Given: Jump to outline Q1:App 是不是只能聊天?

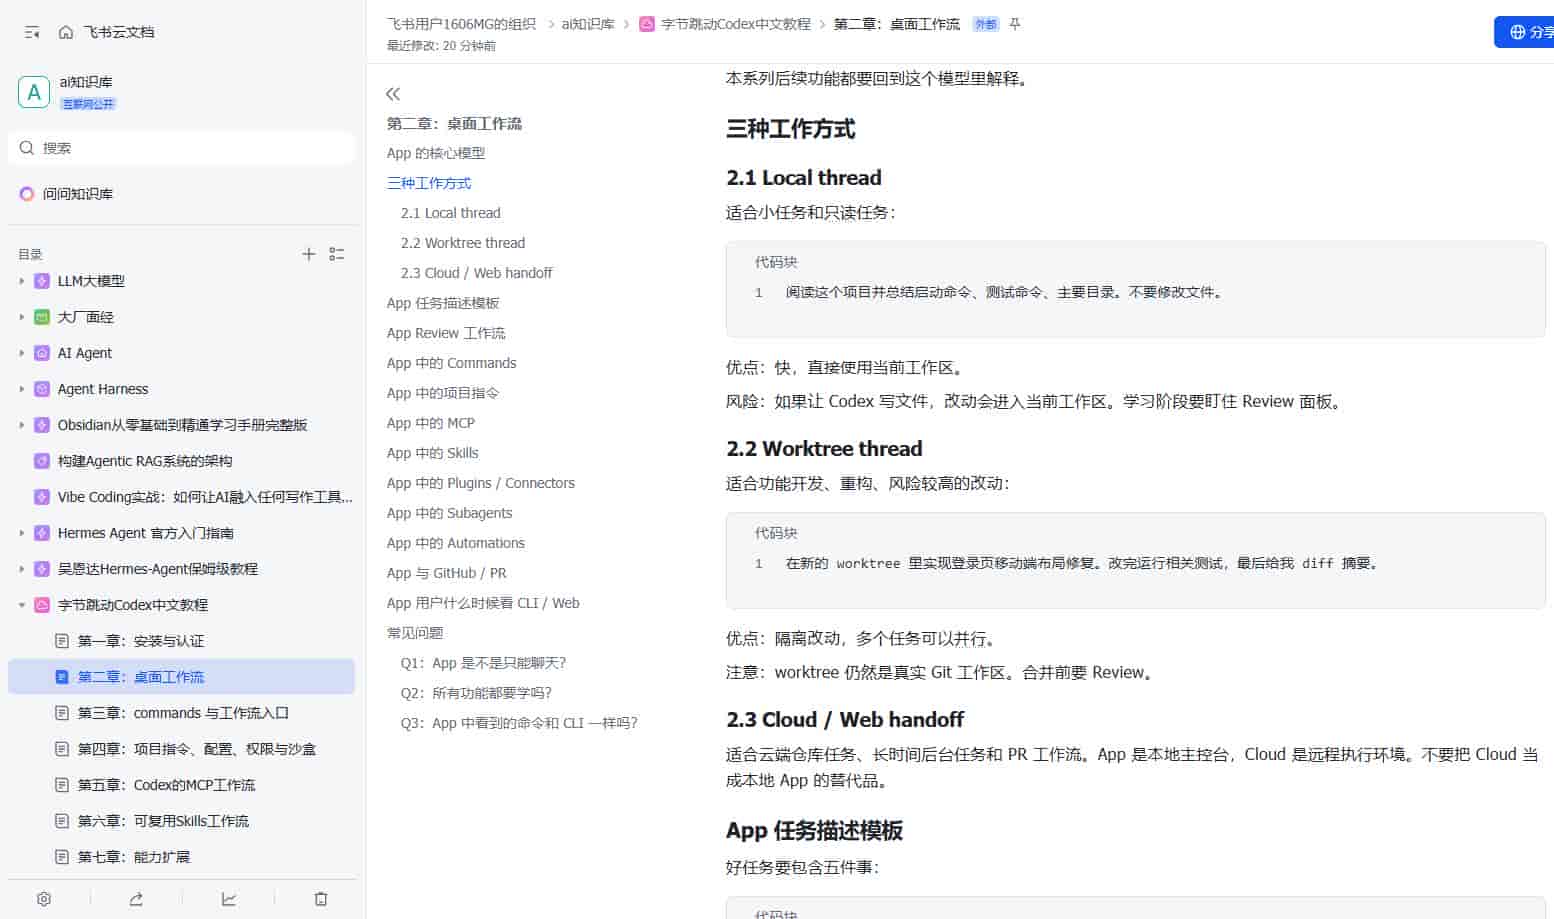Looking at the screenshot, I should pos(484,663).
